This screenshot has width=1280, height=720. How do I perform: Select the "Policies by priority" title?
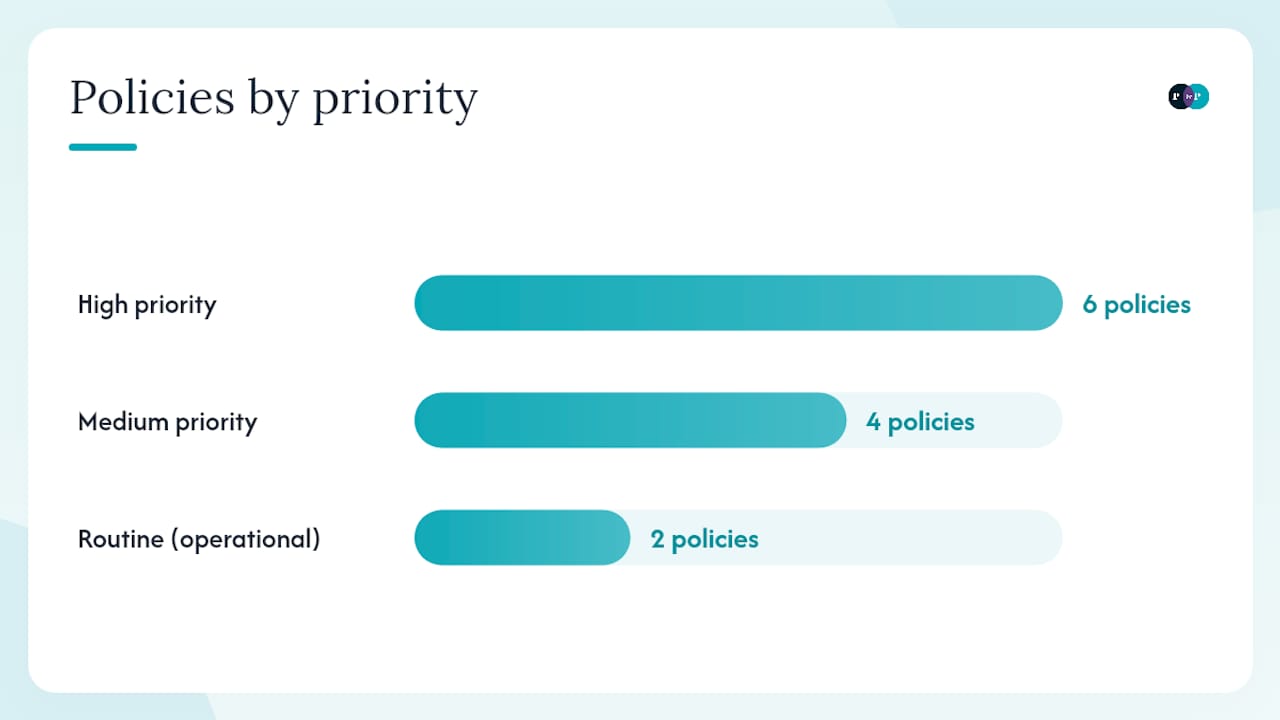(x=274, y=98)
